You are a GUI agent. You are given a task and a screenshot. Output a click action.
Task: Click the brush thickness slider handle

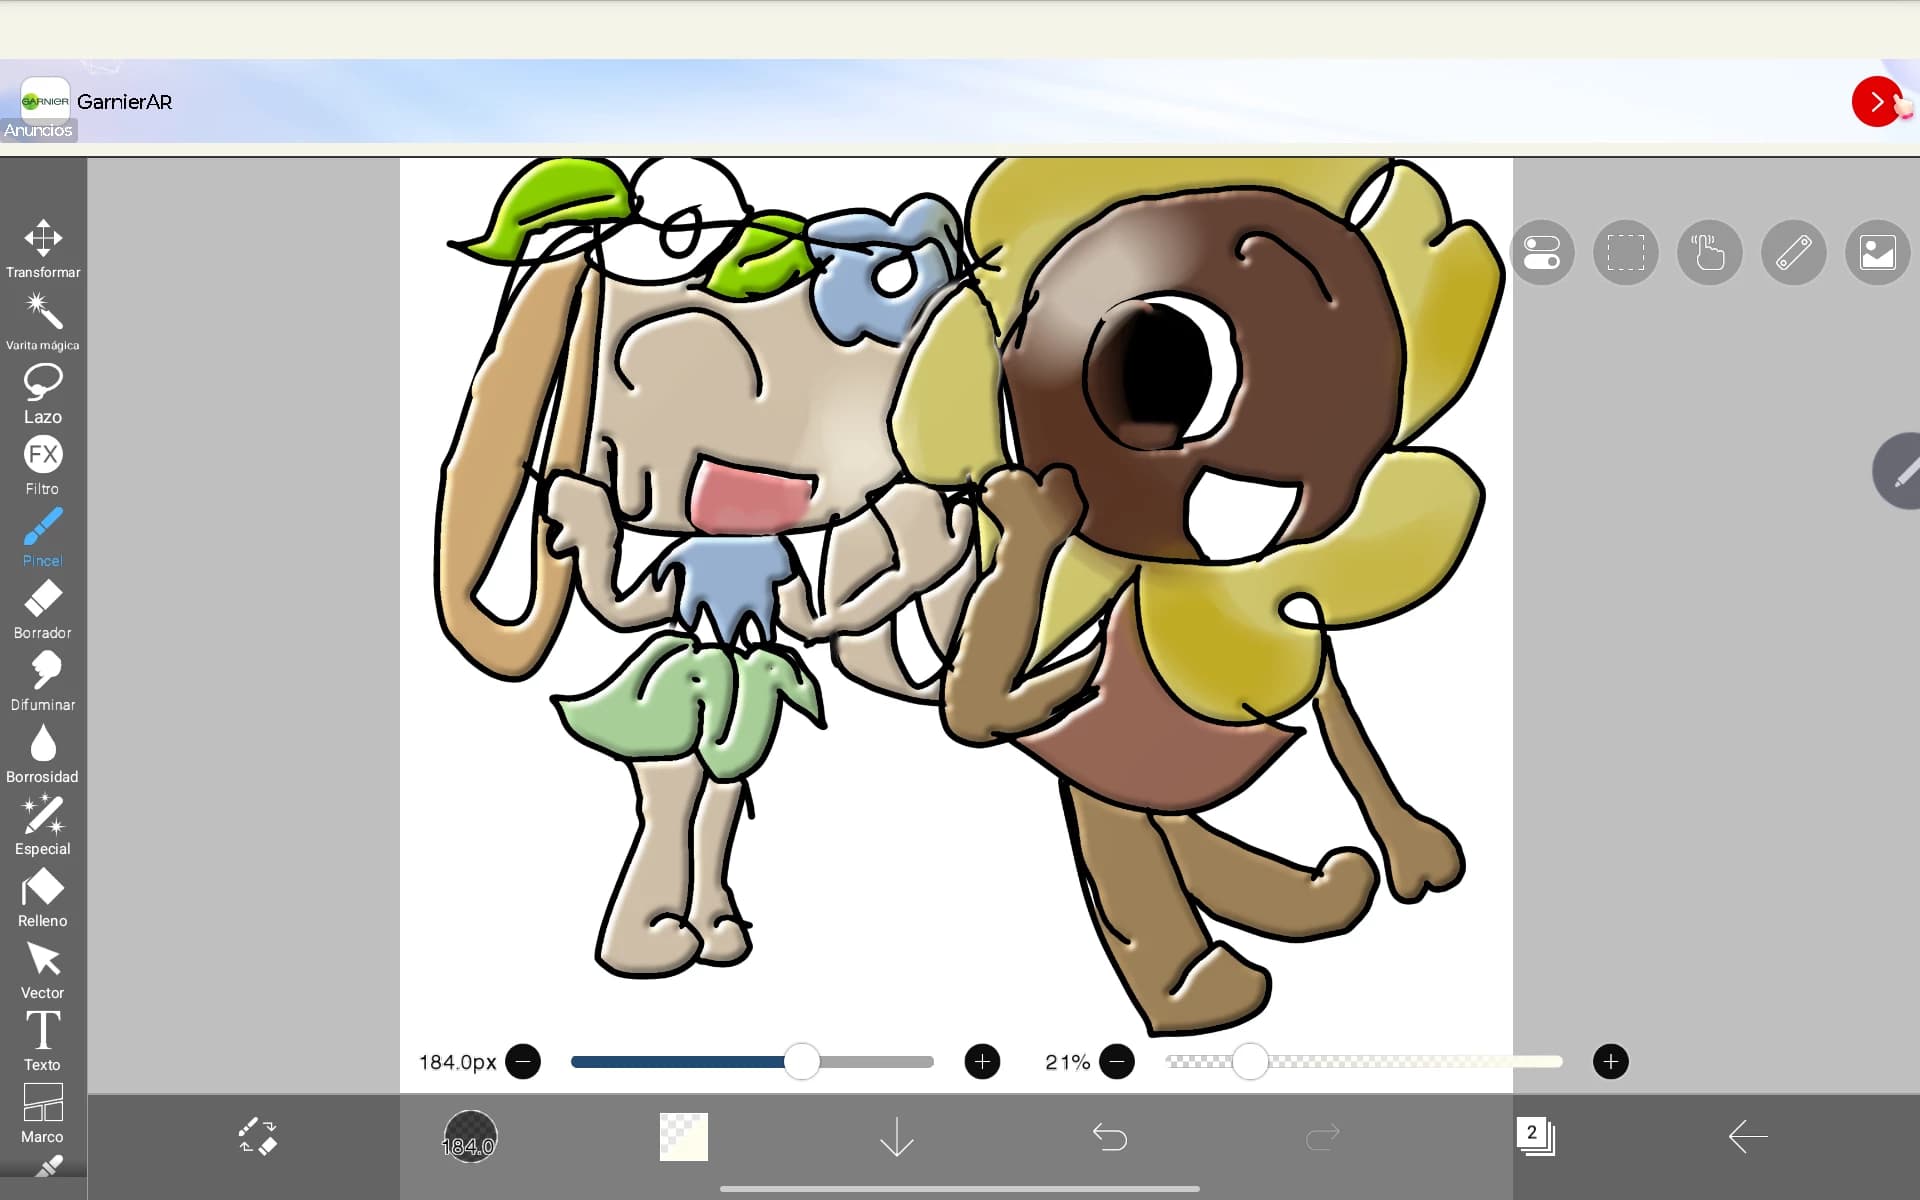tap(801, 1061)
